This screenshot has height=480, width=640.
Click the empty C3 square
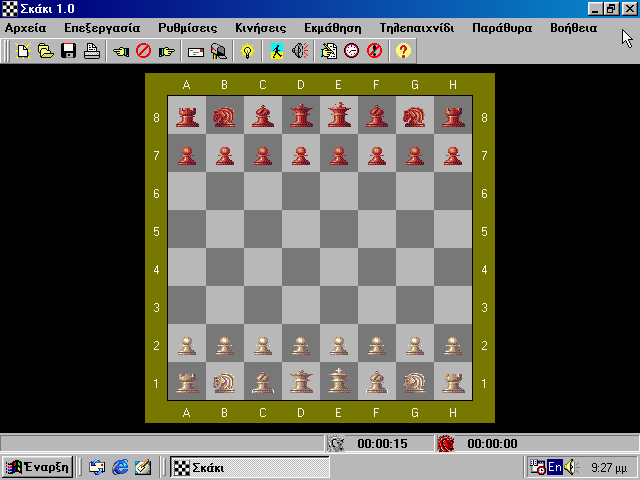coord(263,305)
